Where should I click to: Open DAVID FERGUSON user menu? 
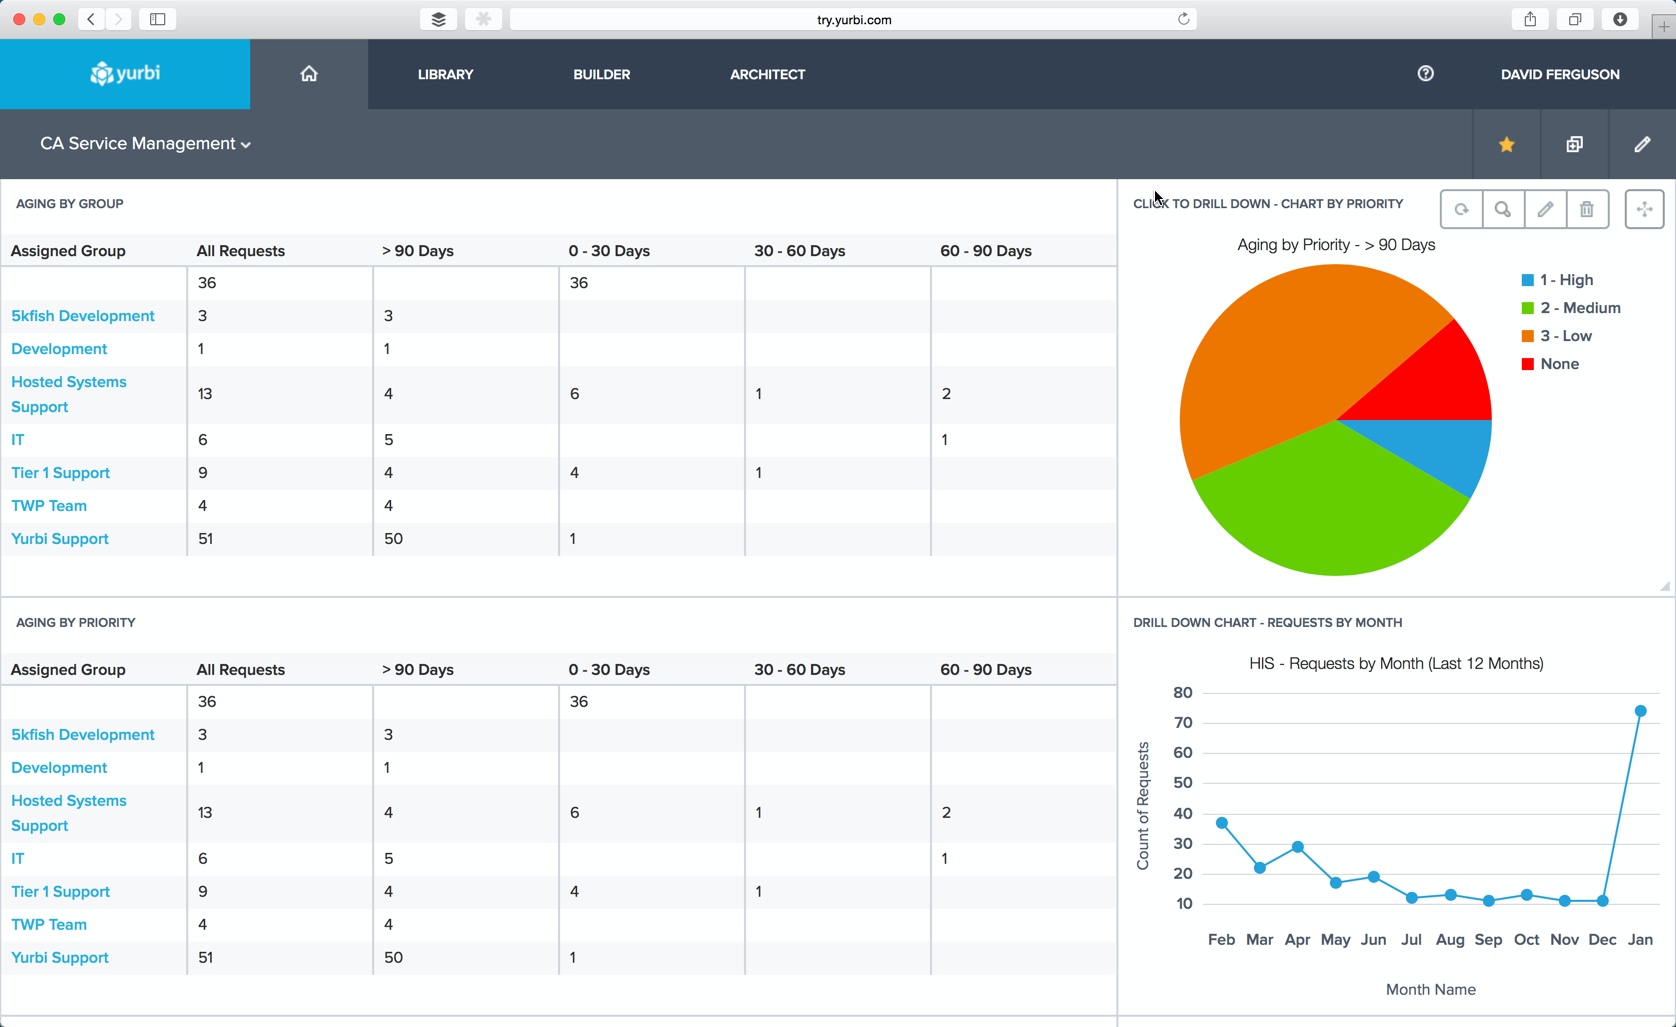coord(1560,74)
